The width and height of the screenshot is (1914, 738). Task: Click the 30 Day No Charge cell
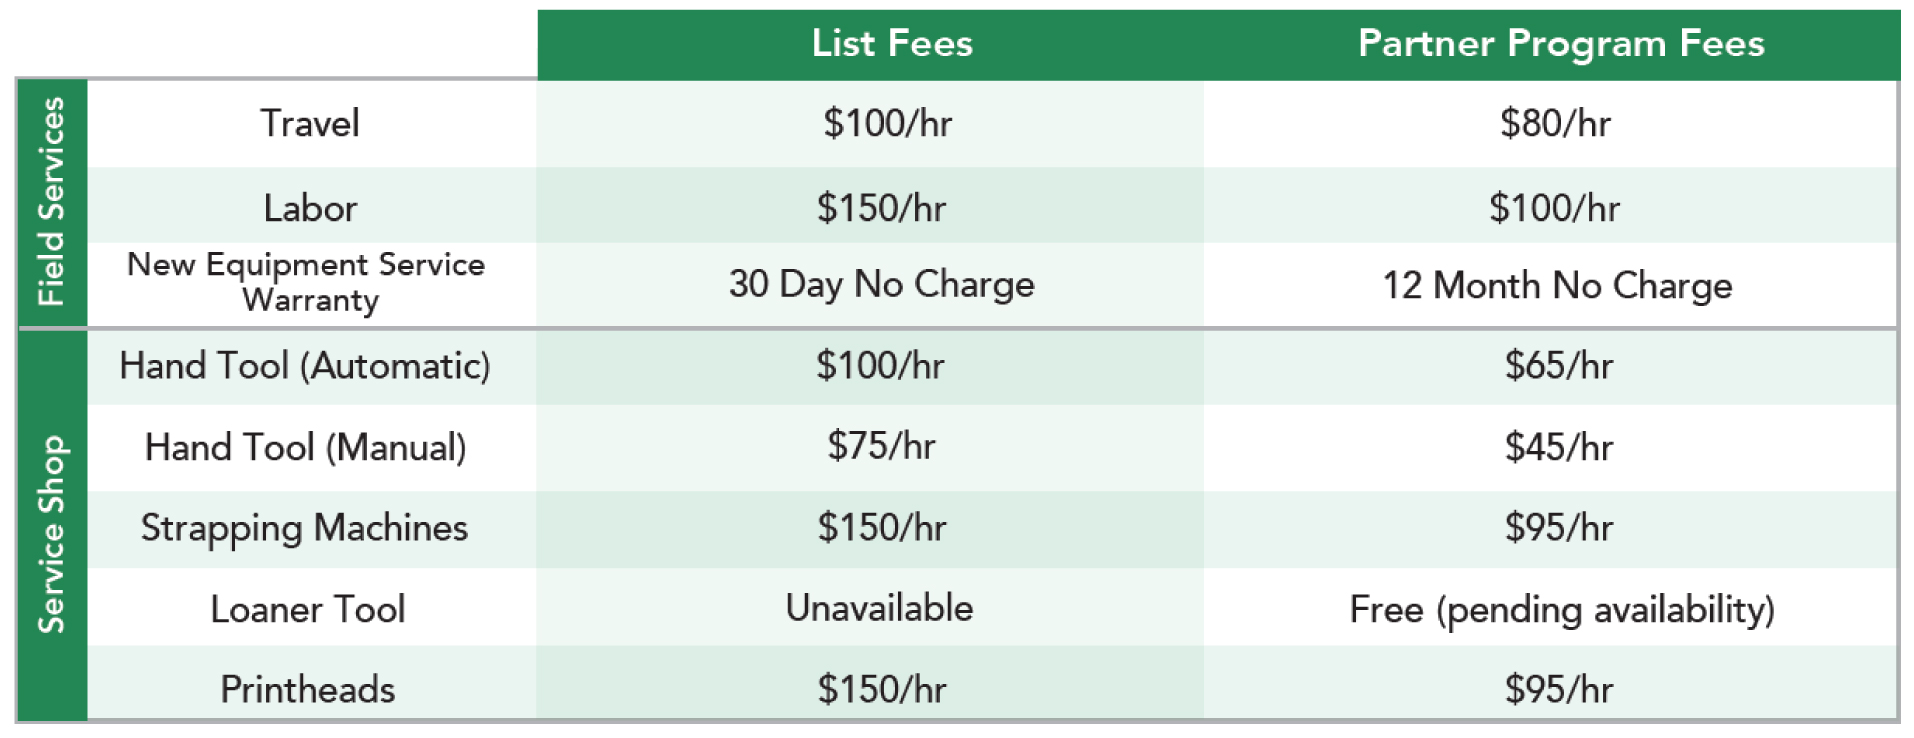[x=881, y=284]
